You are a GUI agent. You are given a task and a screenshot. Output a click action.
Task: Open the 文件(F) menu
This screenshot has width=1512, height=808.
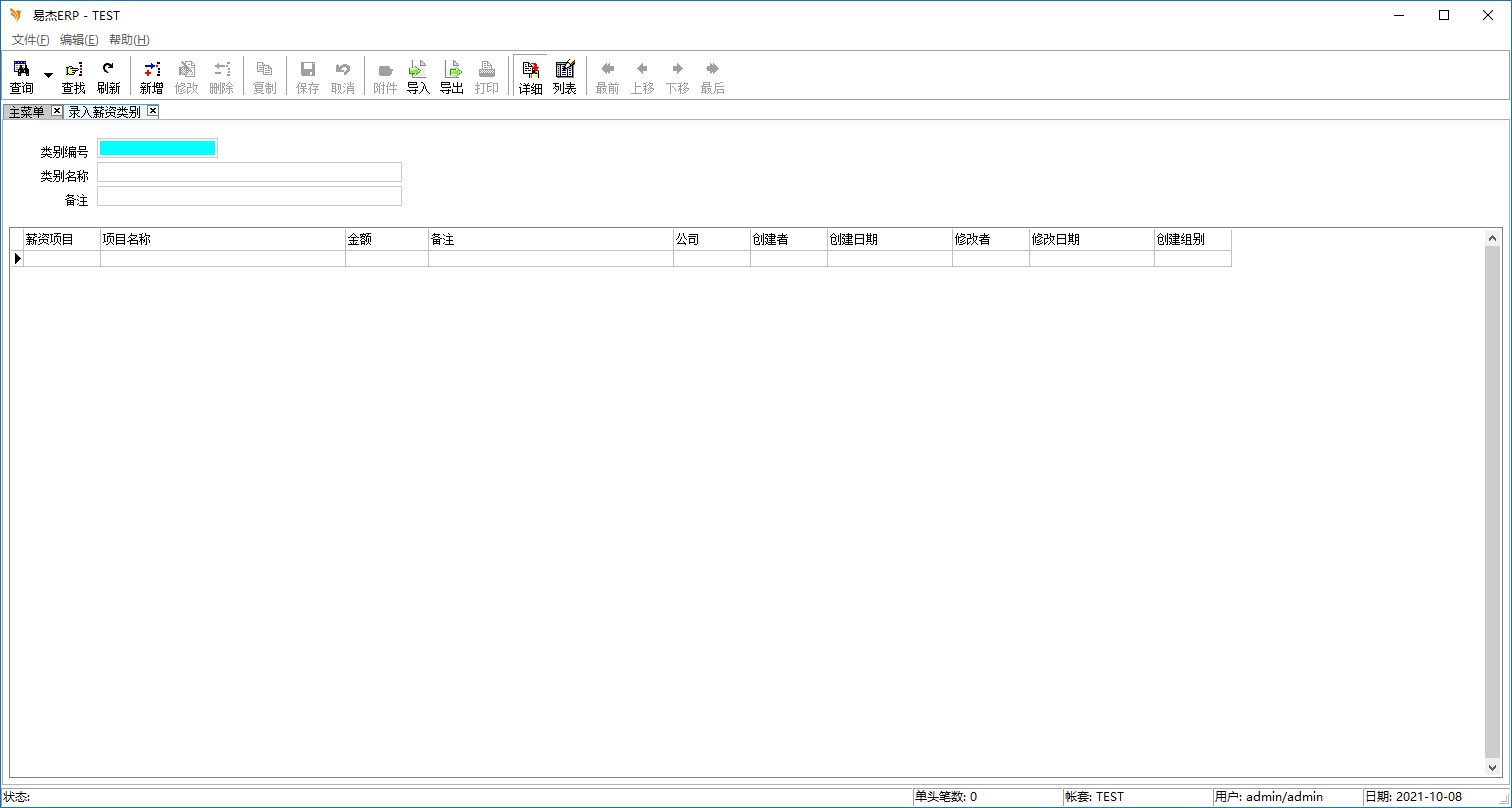[x=30, y=40]
